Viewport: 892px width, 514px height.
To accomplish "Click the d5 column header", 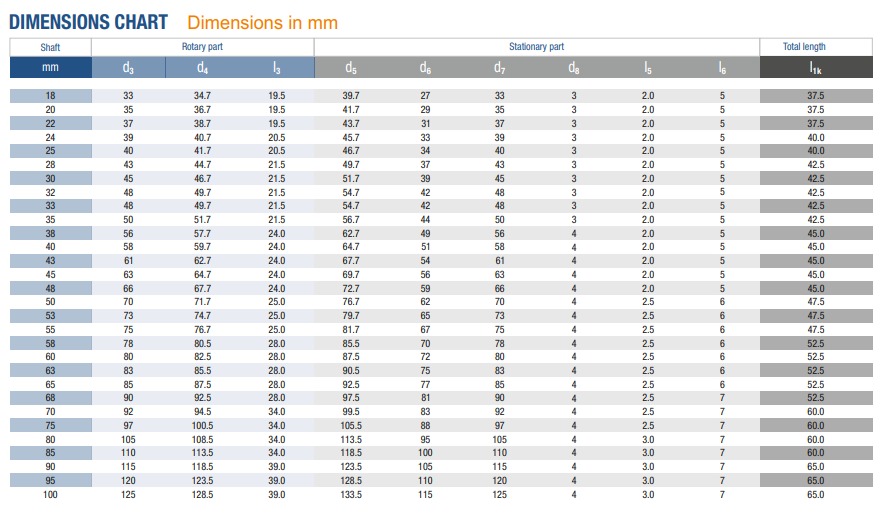I will point(351,68).
